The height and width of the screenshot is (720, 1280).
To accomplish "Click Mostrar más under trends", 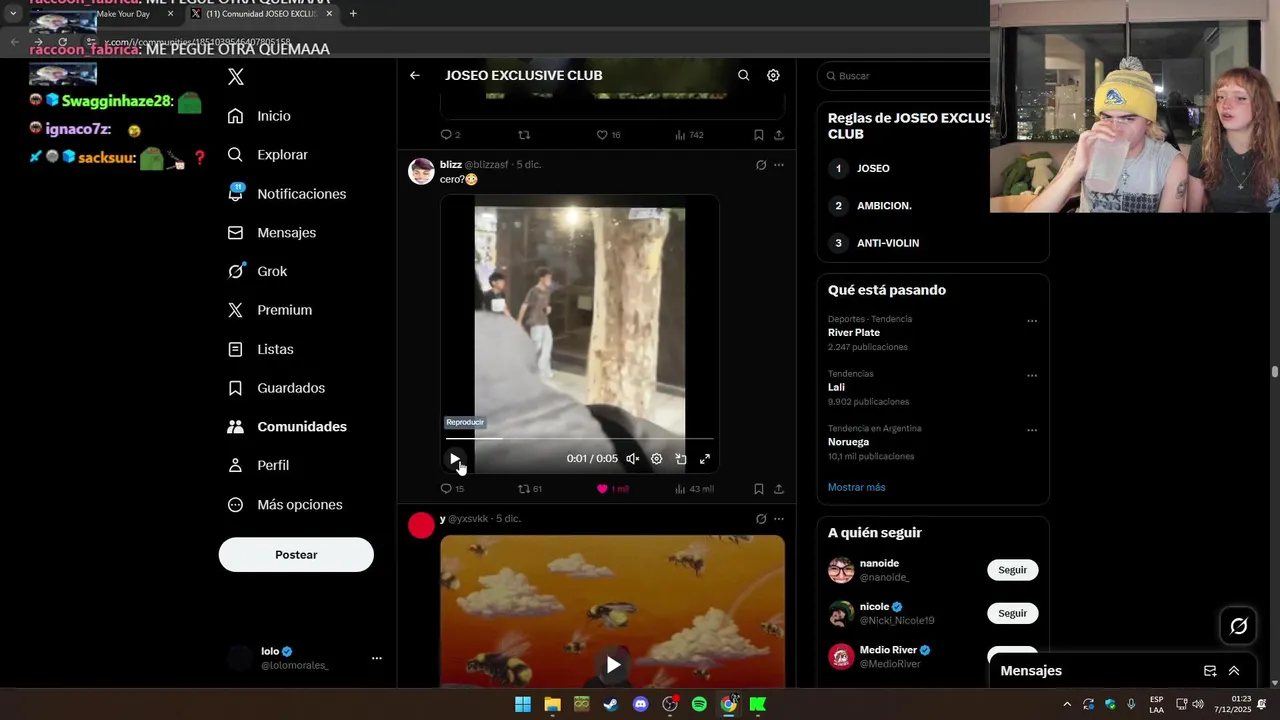I will coord(856,487).
